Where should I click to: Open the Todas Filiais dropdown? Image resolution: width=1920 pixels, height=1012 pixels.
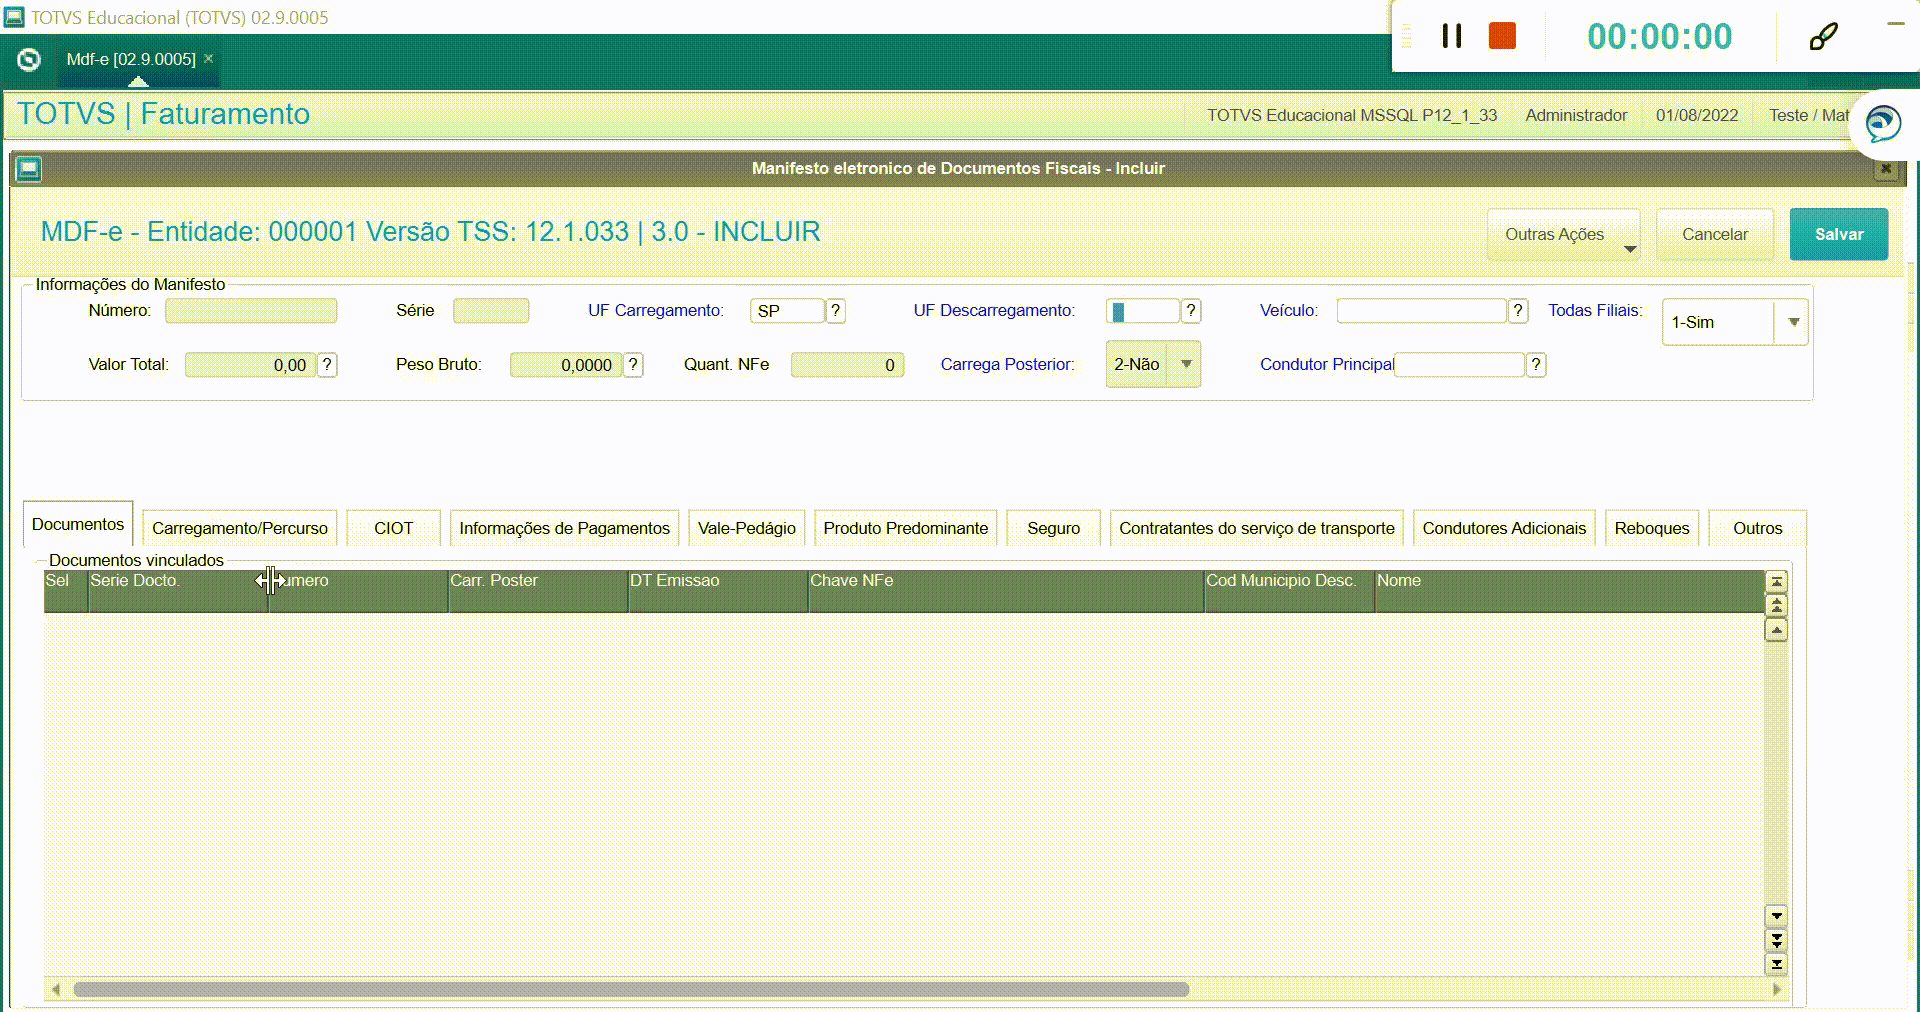tap(1735, 322)
